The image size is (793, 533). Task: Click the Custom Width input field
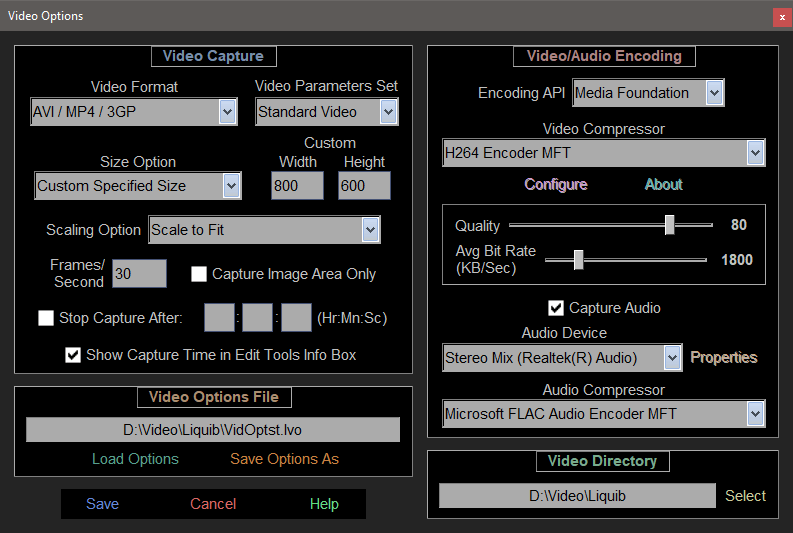[297, 186]
